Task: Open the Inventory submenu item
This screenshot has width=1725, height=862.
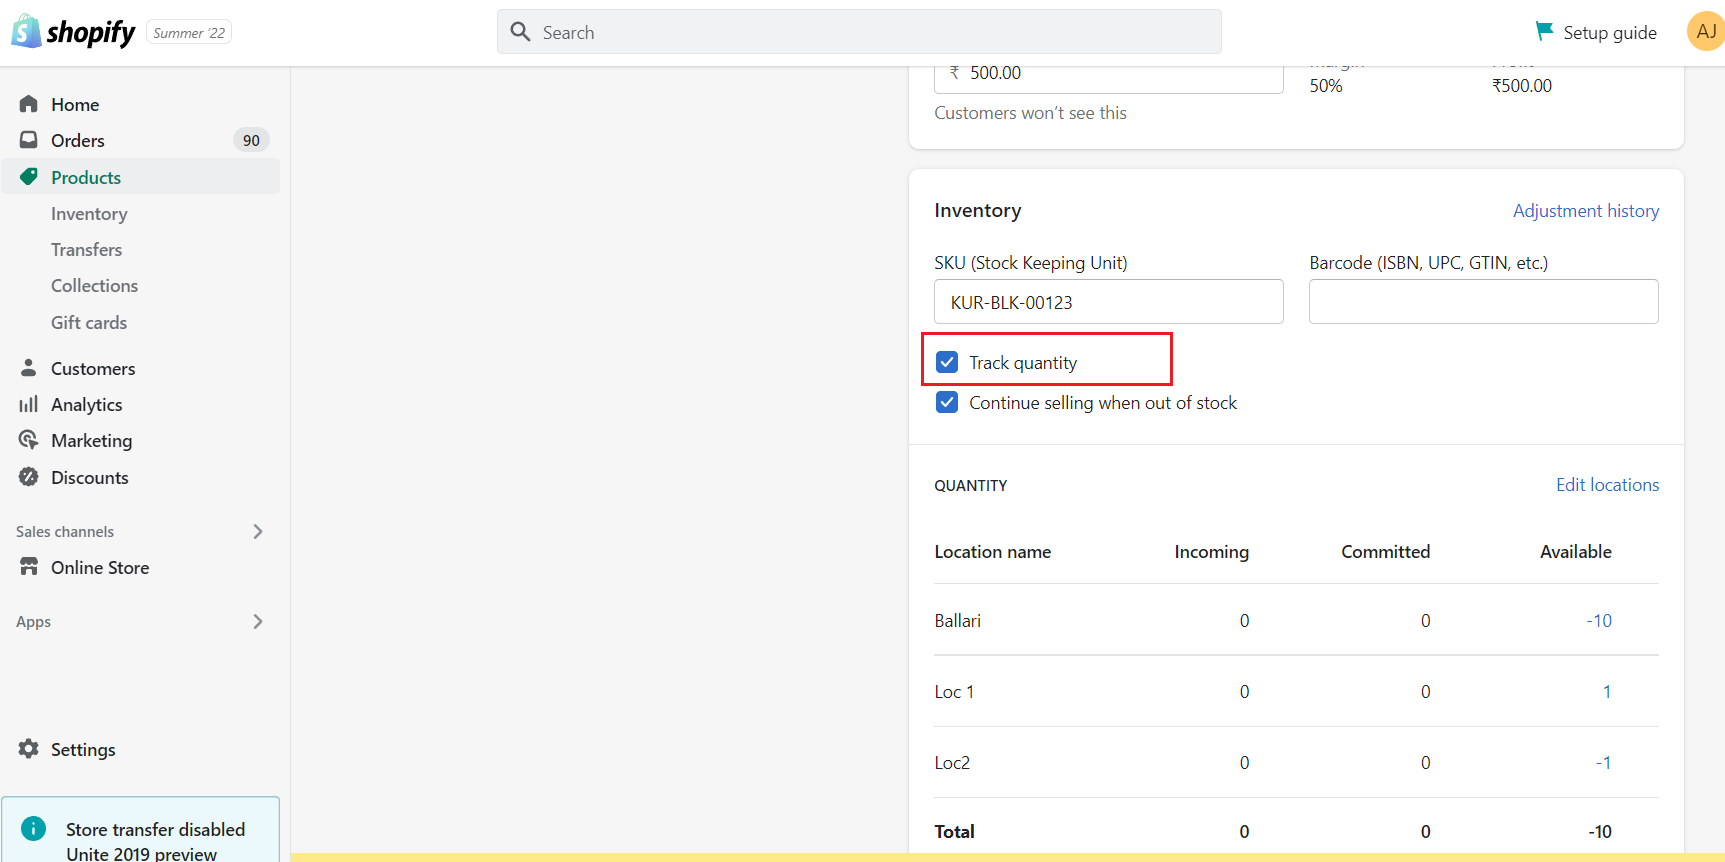Action: [89, 214]
